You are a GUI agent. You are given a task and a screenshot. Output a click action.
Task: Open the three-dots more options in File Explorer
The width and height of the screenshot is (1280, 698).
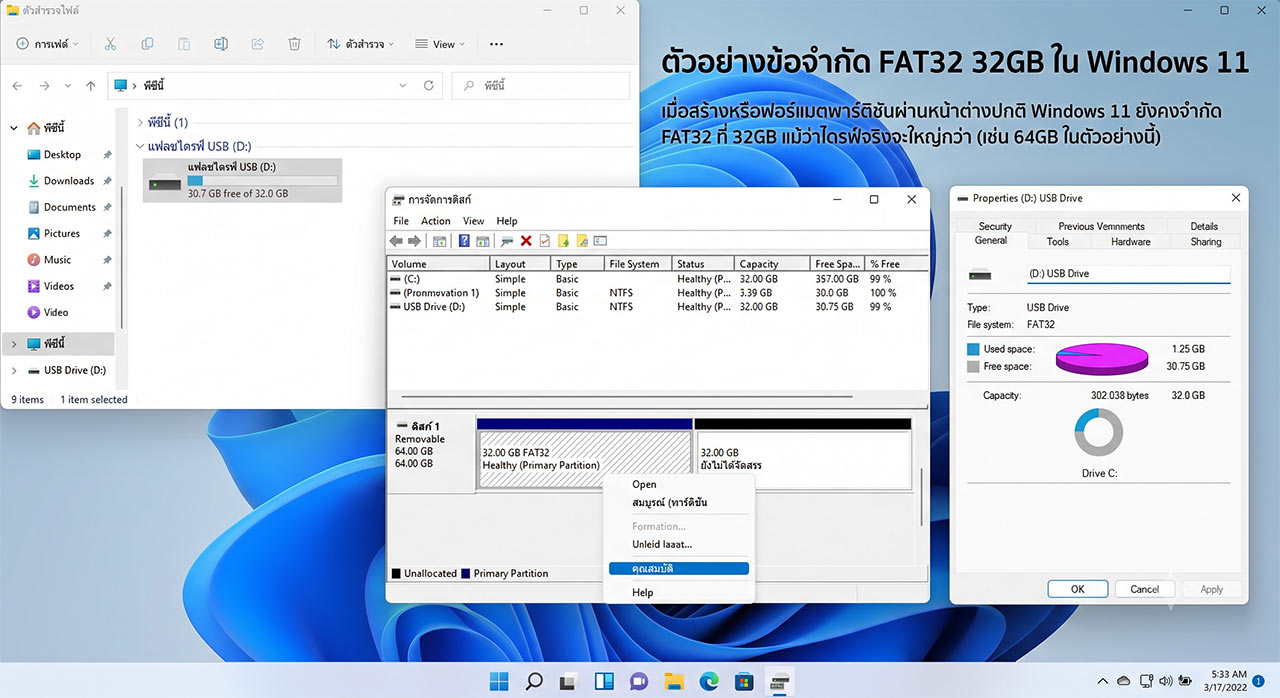coord(496,44)
